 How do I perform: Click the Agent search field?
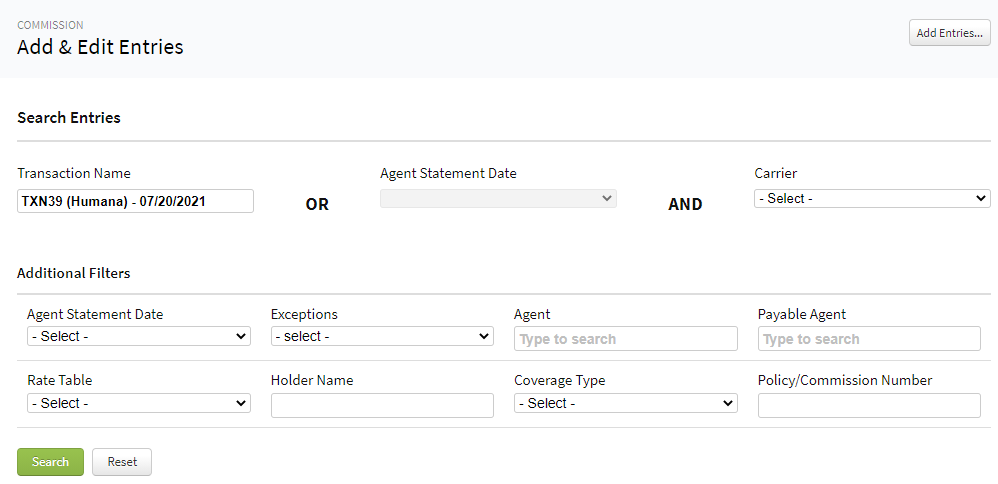625,339
